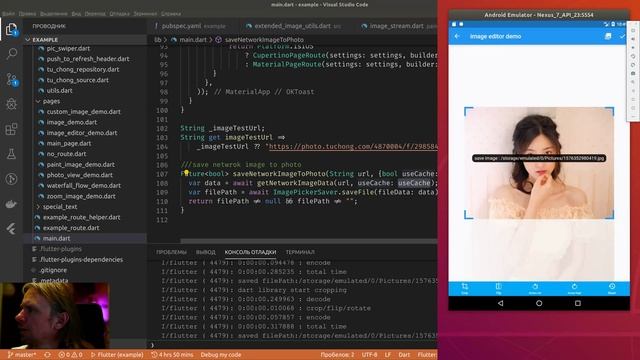Tap the Android home circle button
This screenshot has width=640, height=360.
(x=539, y=303)
